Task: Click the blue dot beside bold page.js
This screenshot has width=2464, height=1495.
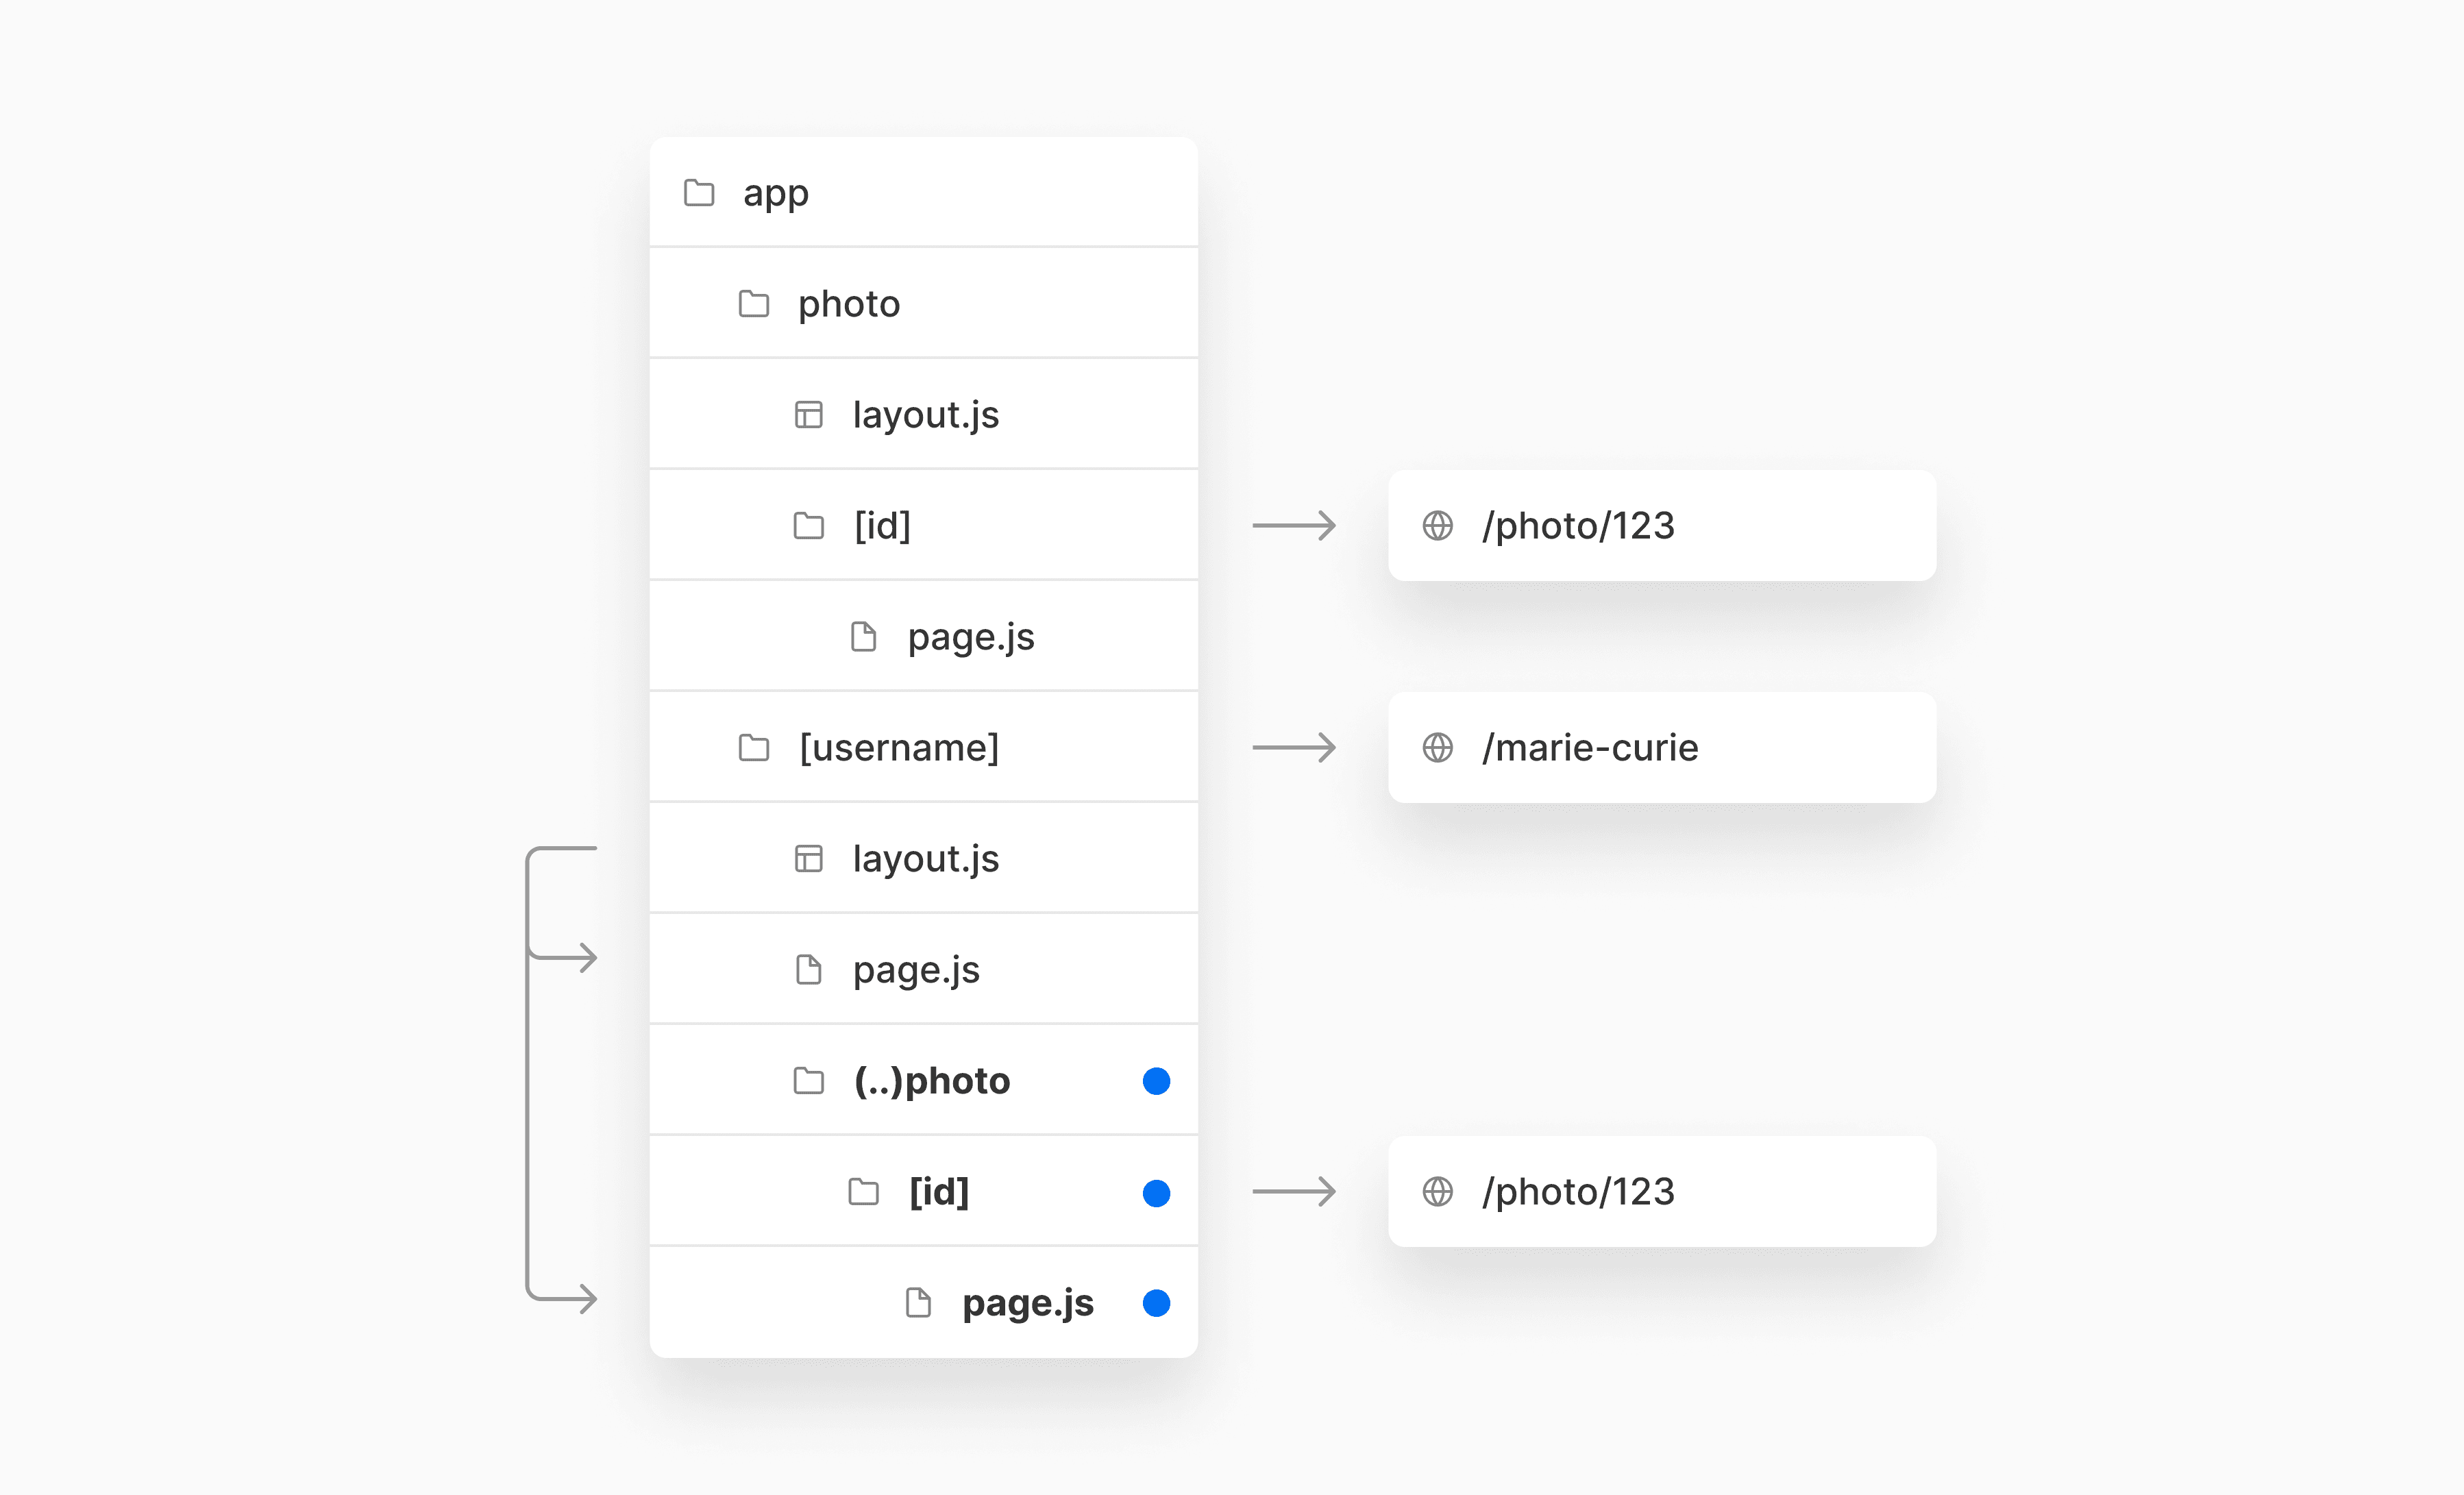Action: tap(1156, 1303)
